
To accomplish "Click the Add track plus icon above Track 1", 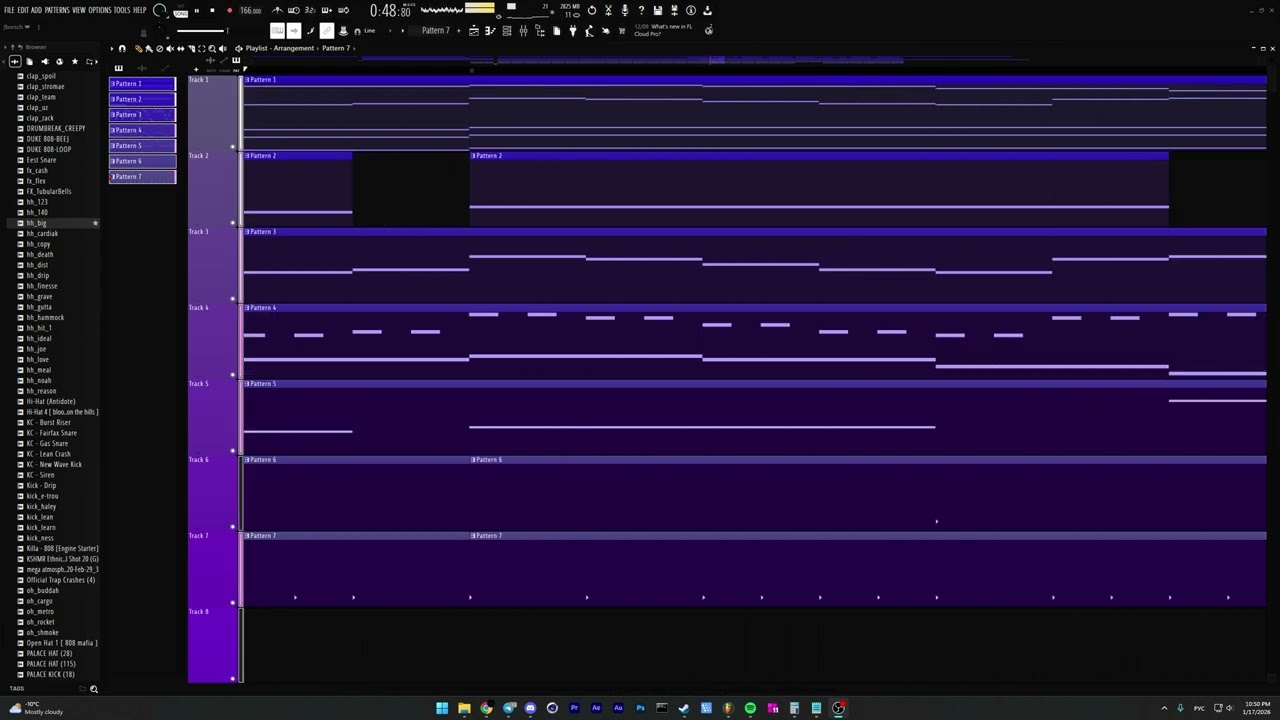I will pos(196,70).
